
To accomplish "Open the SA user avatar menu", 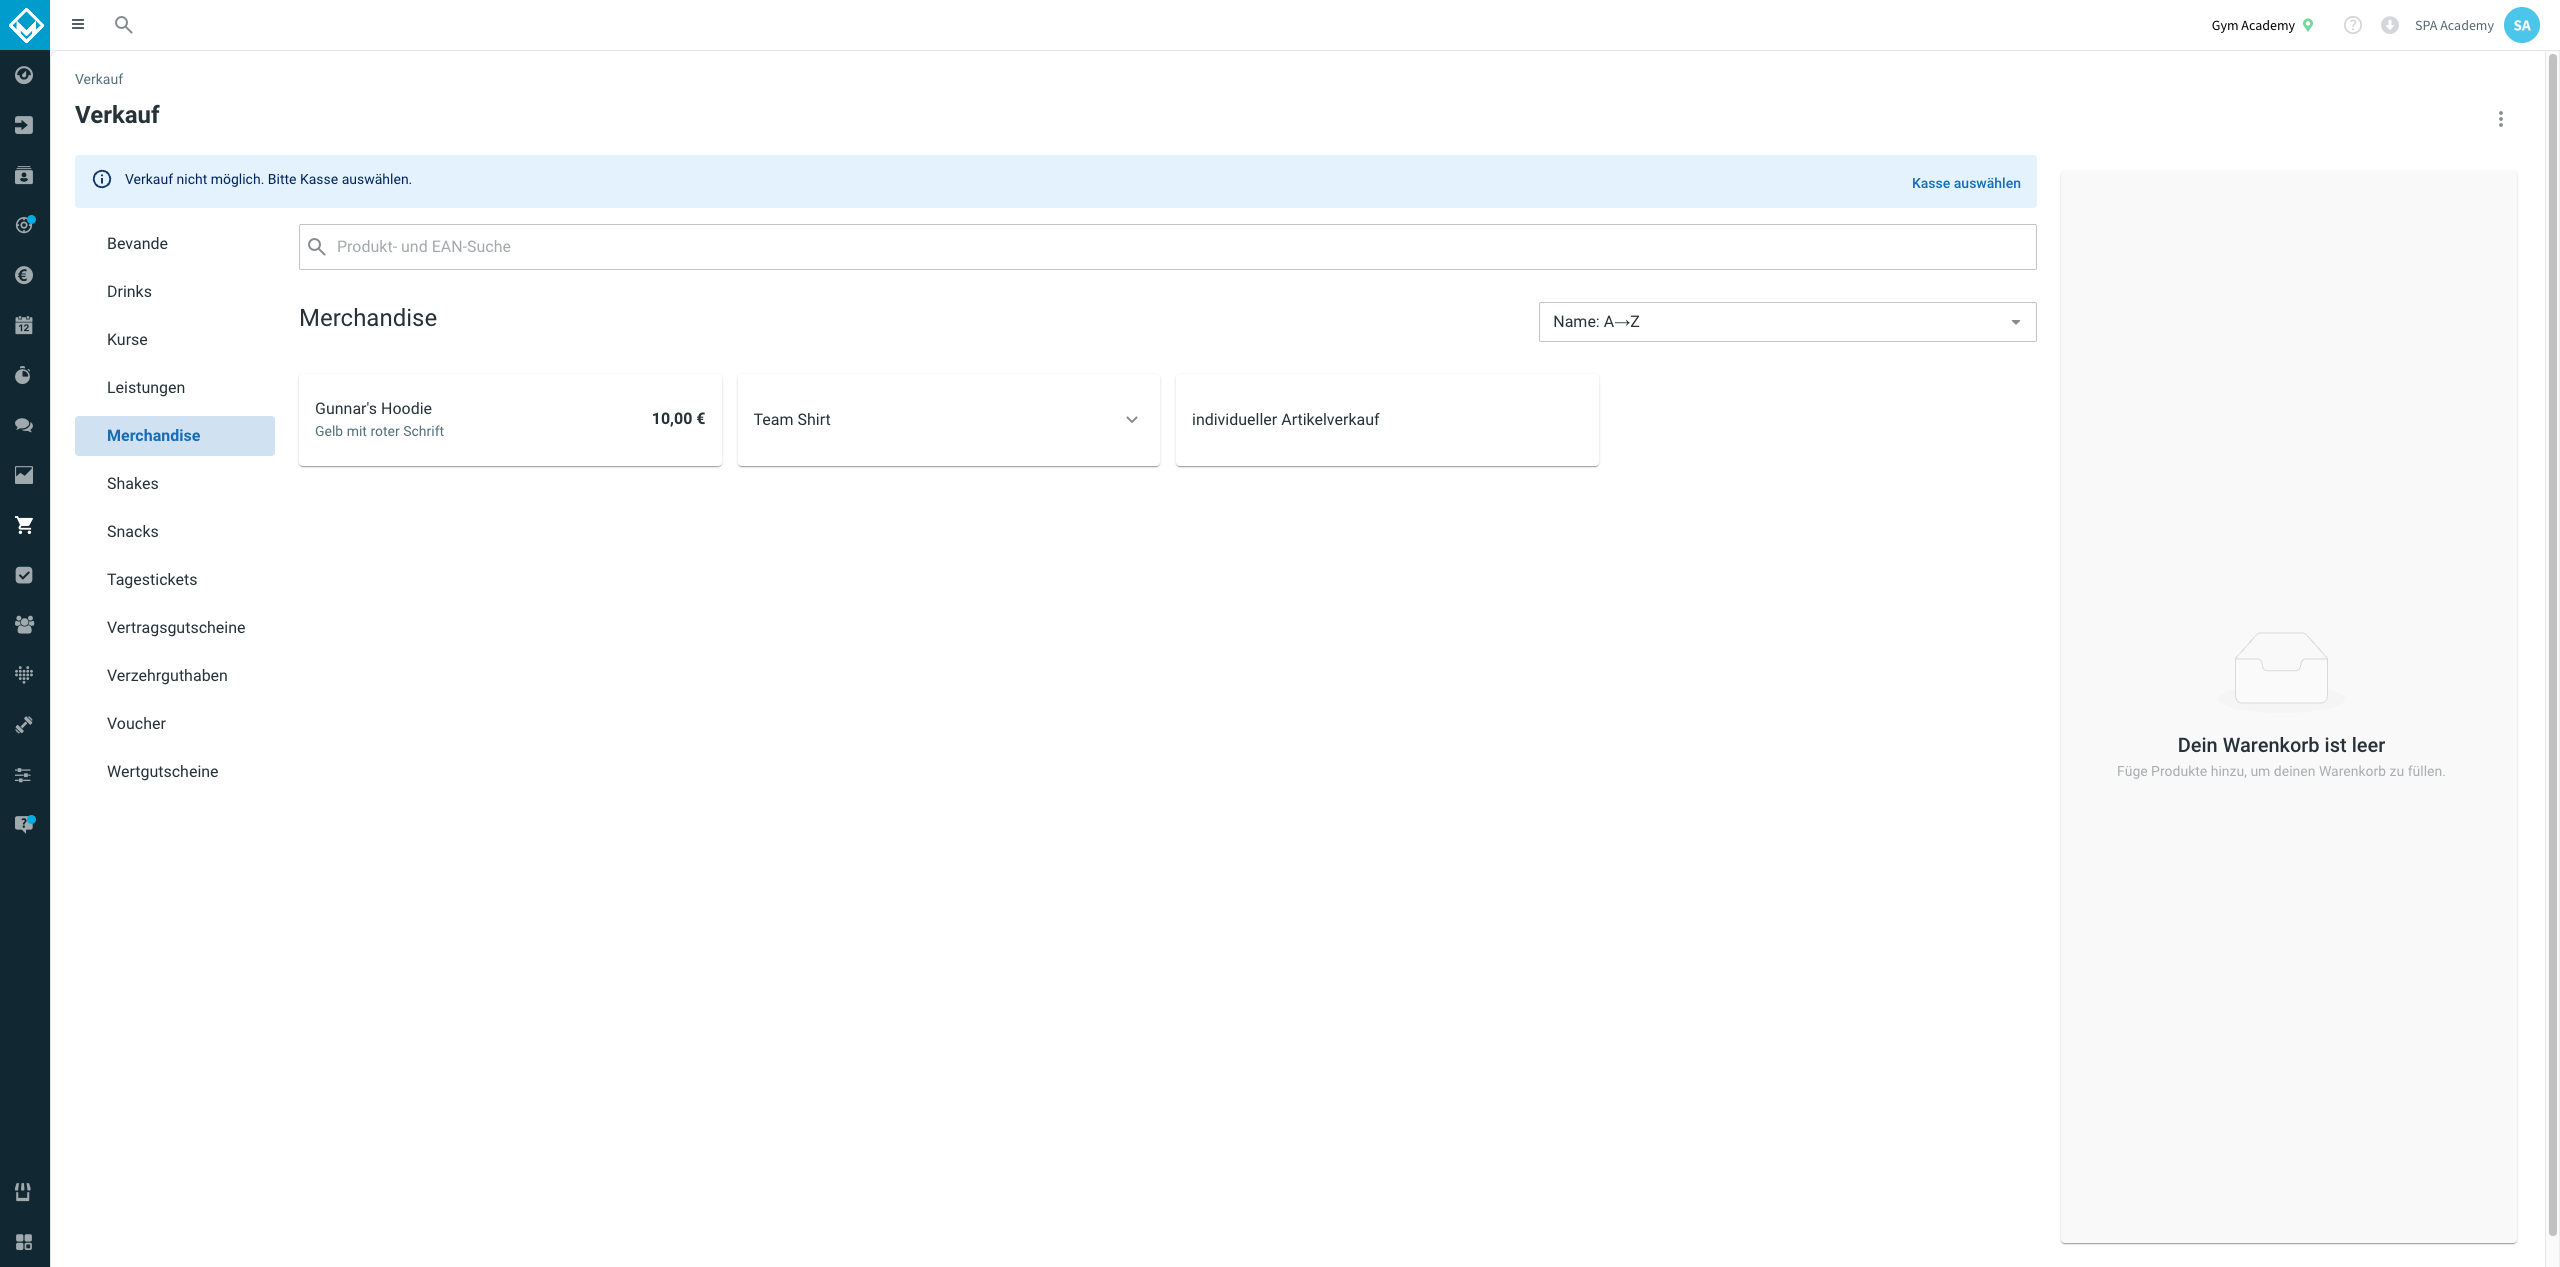I will [2521, 25].
